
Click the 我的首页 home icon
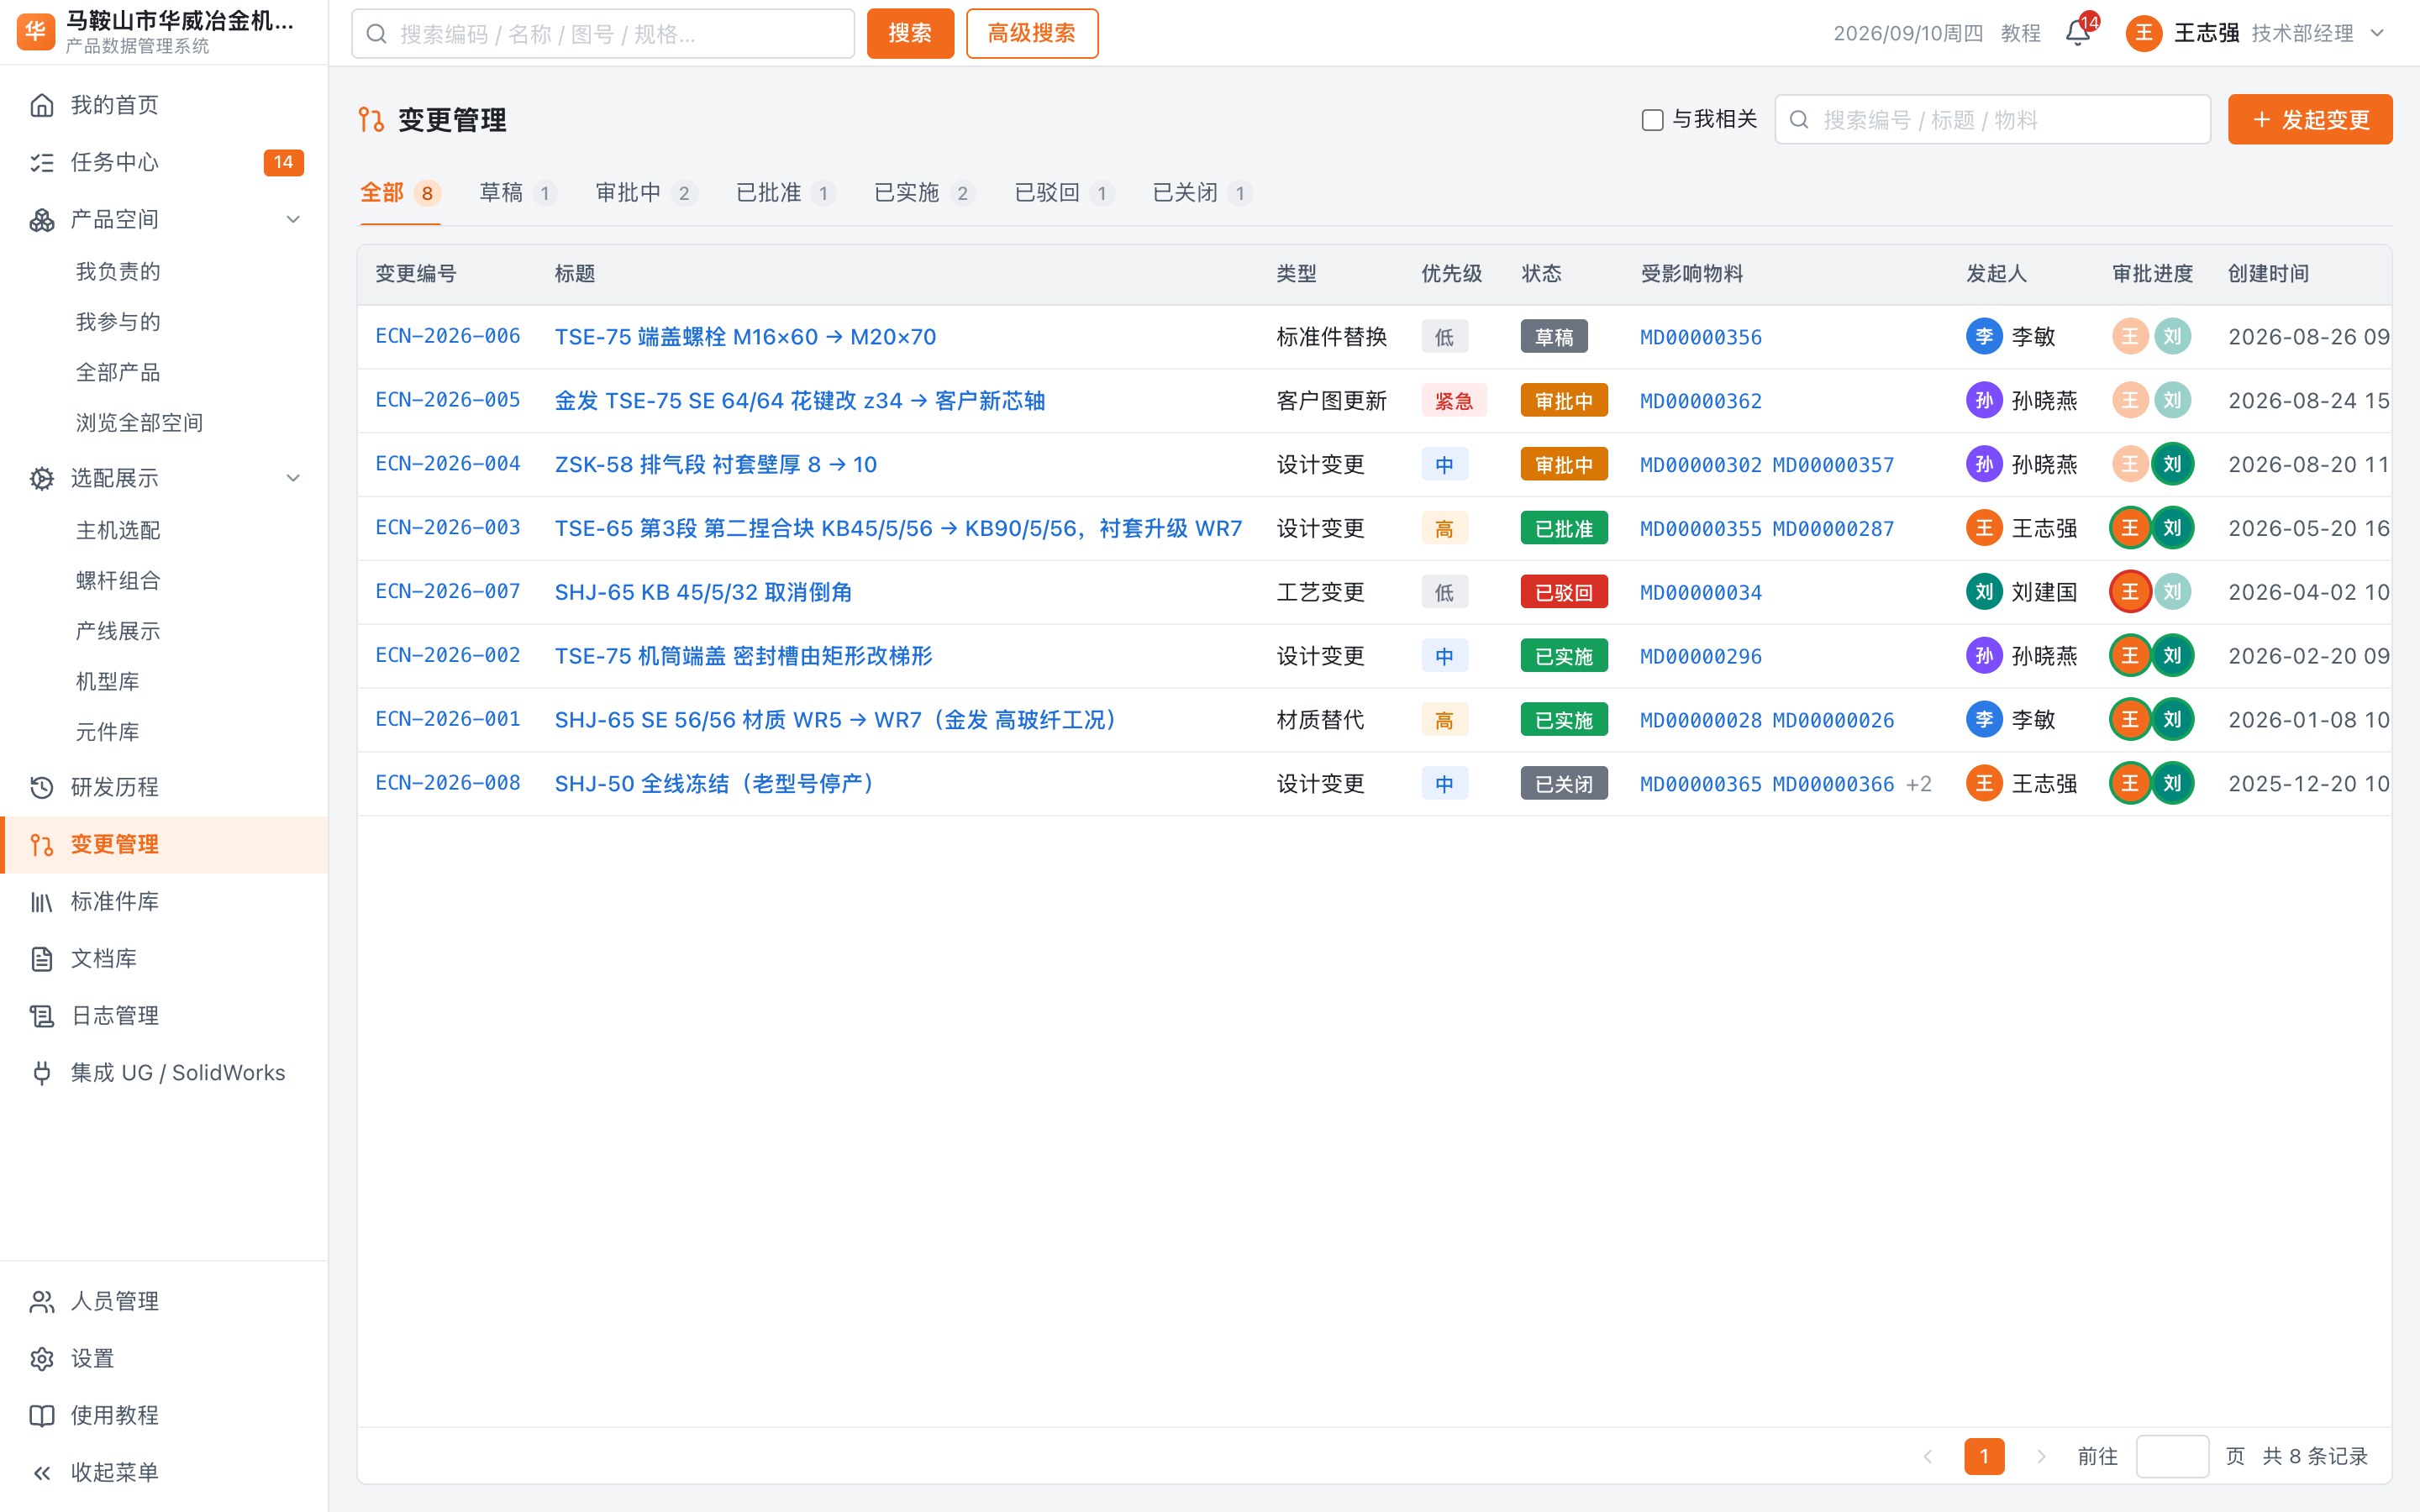(x=42, y=105)
